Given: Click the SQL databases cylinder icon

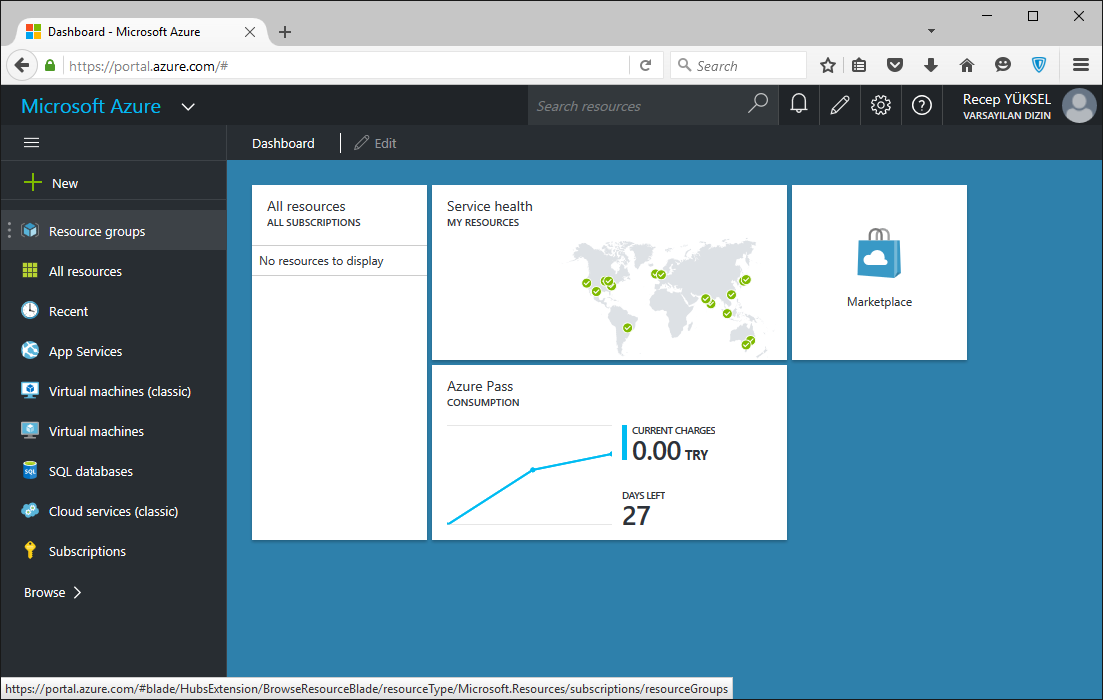Looking at the screenshot, I should [x=30, y=471].
